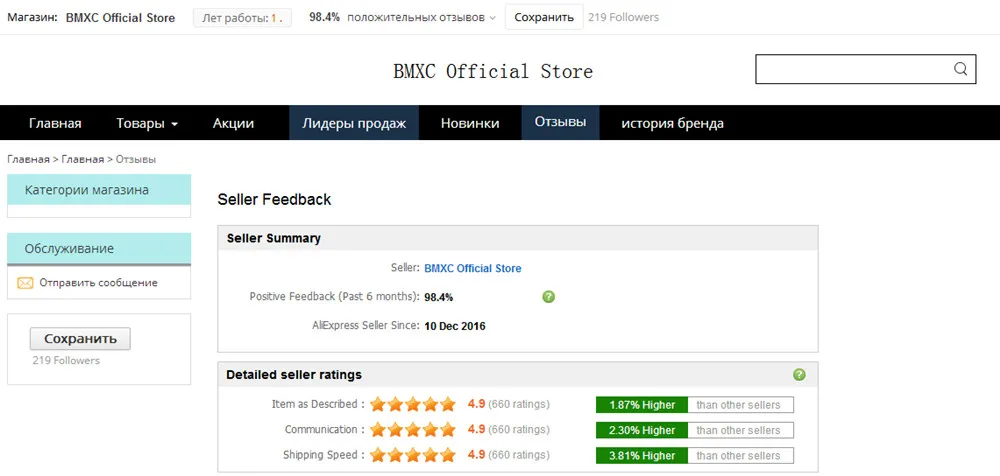Click Сохранить button in top bar
Screen dimensions: 1000x476
[x=544, y=17]
